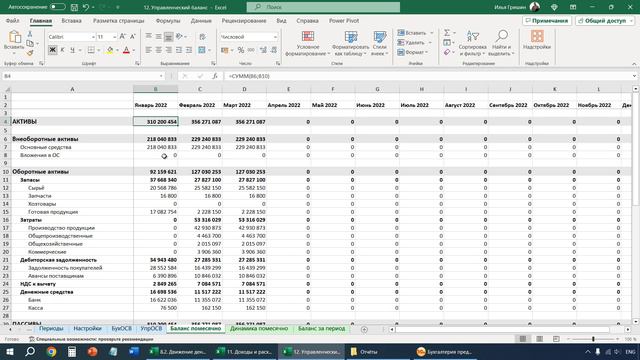The height and width of the screenshot is (360, 640).
Task: Toggle Bottom Align vertical alignment
Action: coord(168,37)
